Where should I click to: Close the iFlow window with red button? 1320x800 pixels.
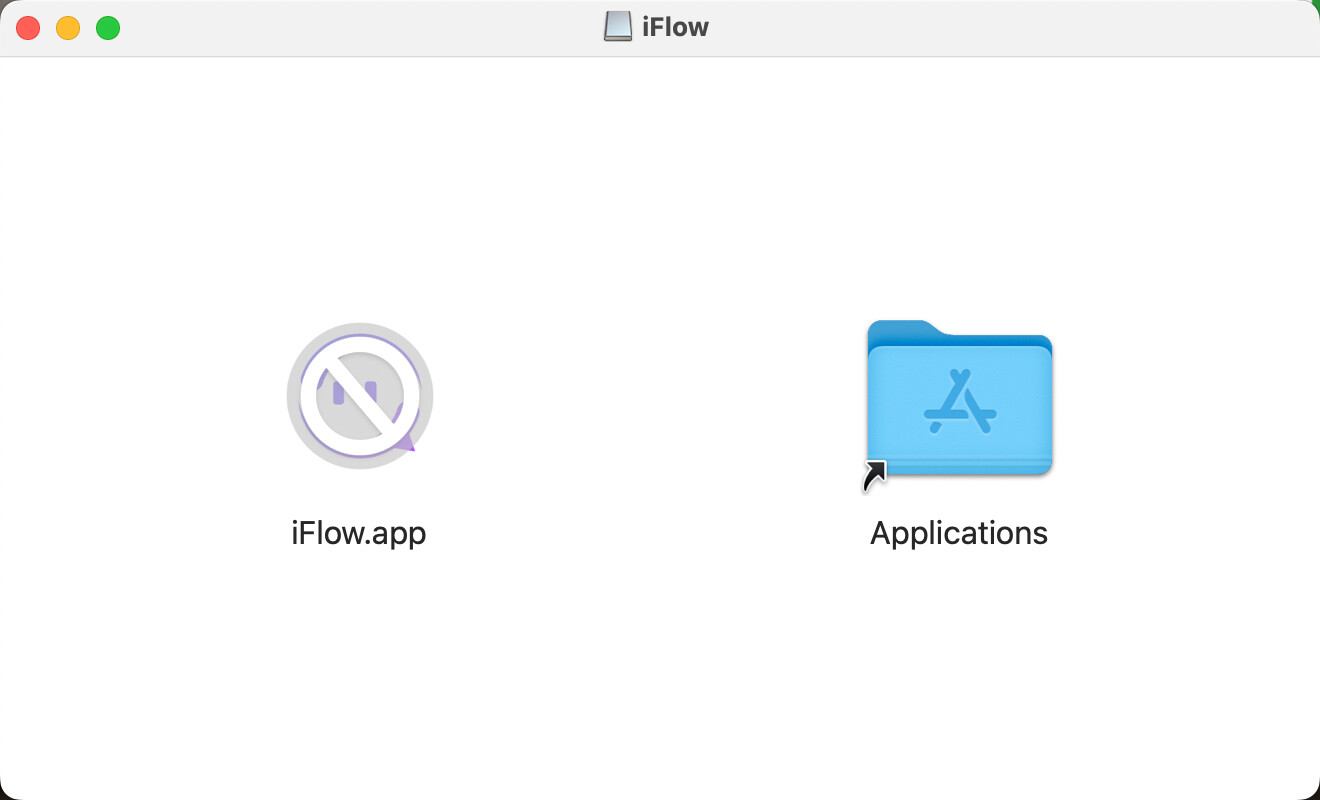[28, 28]
